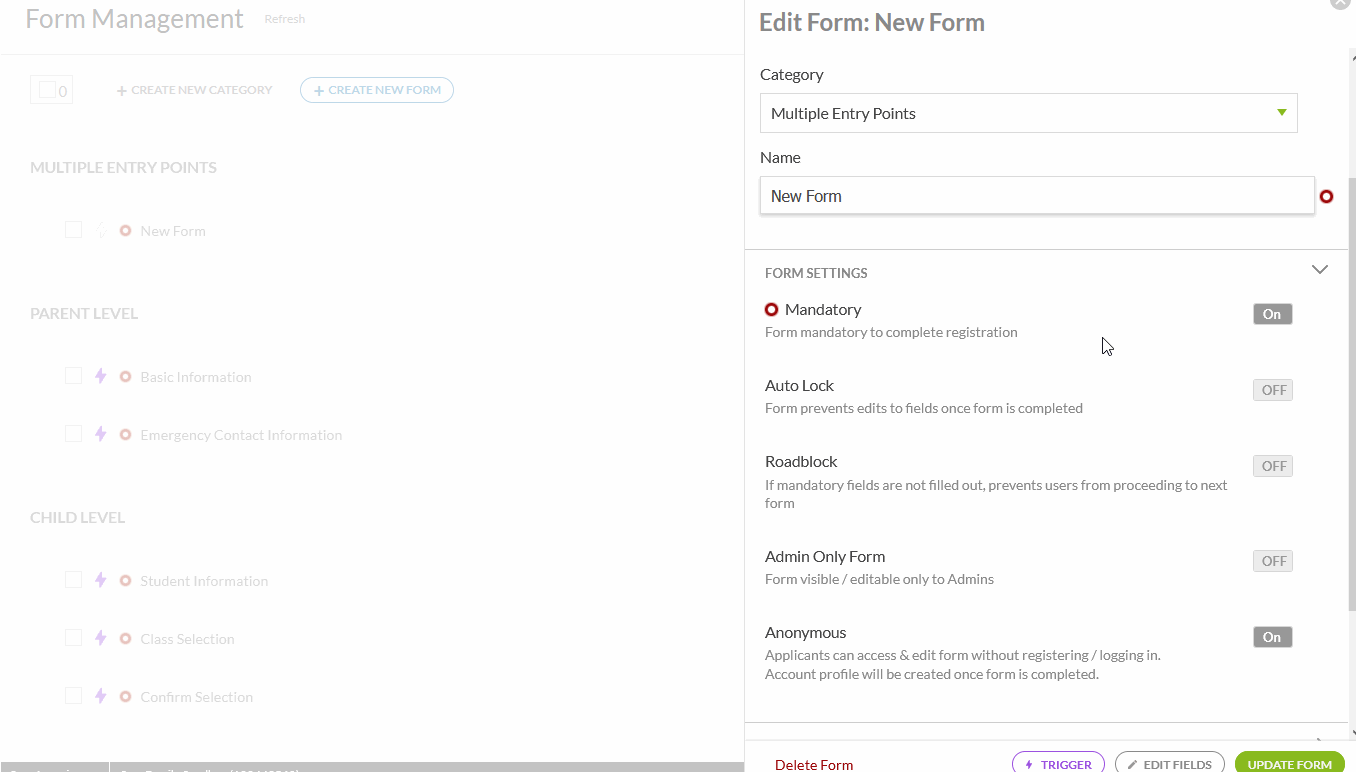Click the lightning trigger icon beside Basic Information
The image size is (1356, 772).
click(100, 377)
